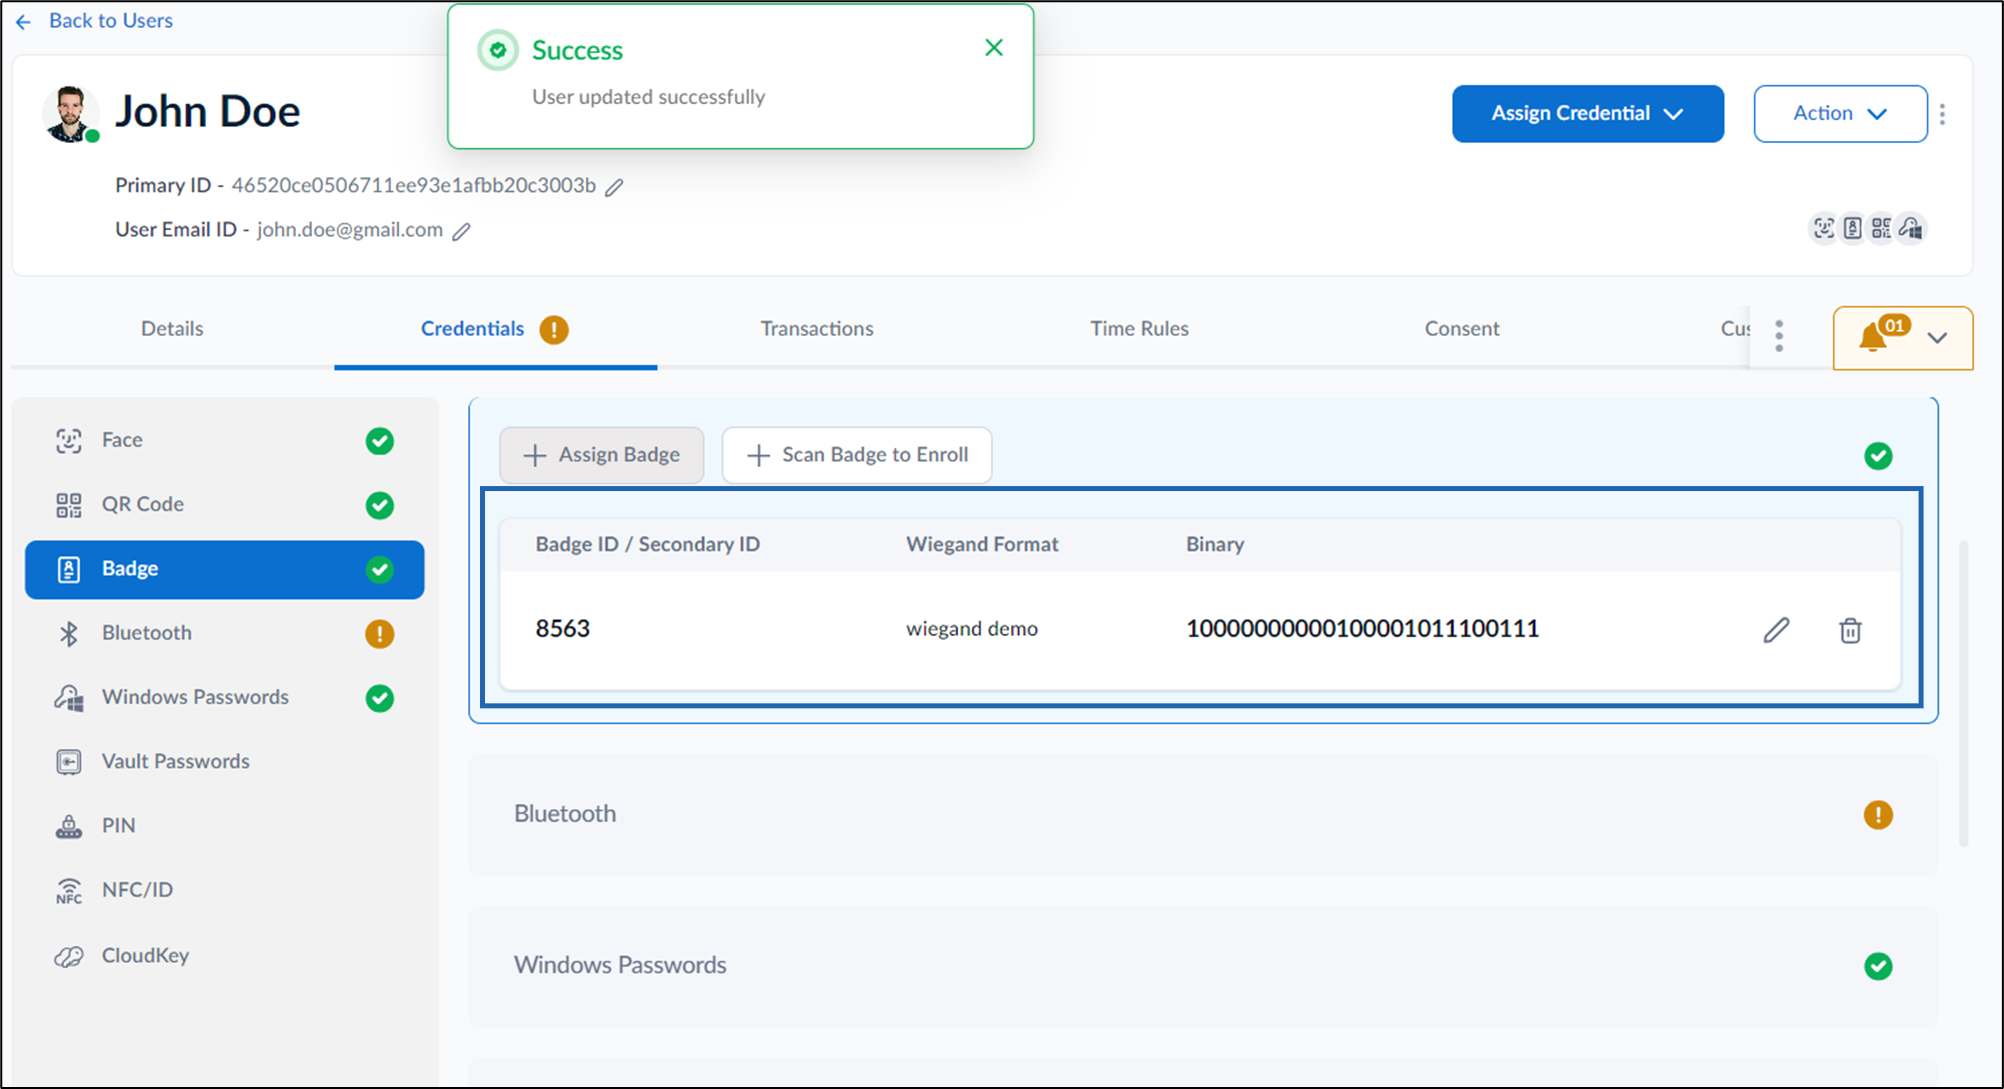The height and width of the screenshot is (1089, 2004).
Task: Click the Bluetooth section warning icon
Action: coord(1878,815)
